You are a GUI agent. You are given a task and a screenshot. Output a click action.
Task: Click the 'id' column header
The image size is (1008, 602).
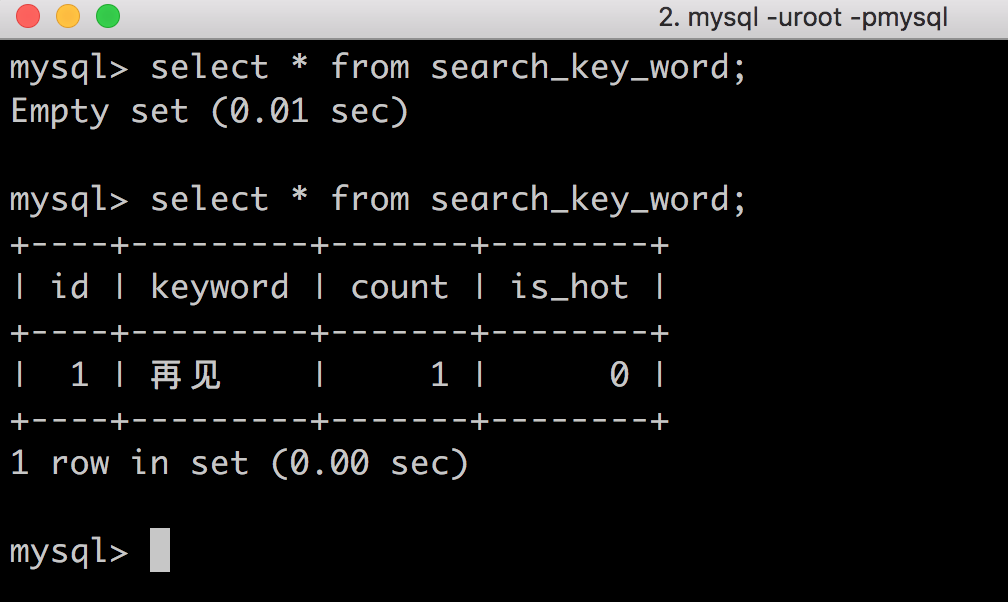[x=69, y=288]
